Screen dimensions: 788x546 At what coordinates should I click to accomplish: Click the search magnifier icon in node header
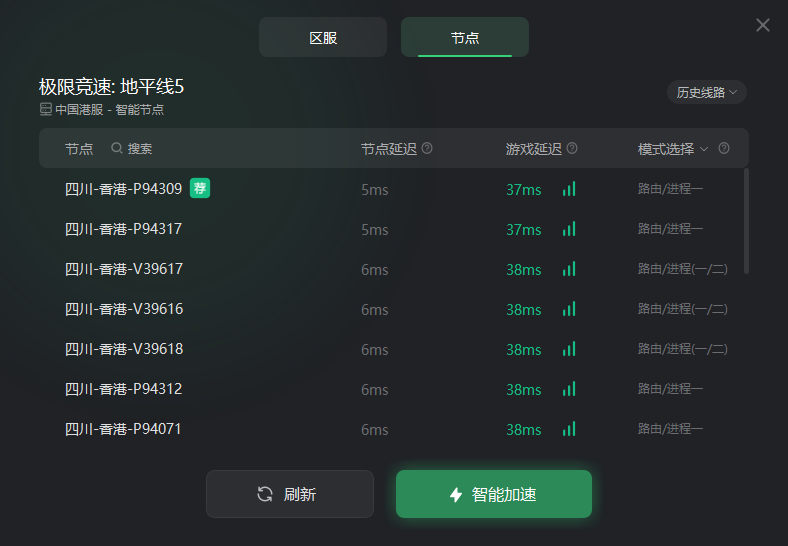117,148
